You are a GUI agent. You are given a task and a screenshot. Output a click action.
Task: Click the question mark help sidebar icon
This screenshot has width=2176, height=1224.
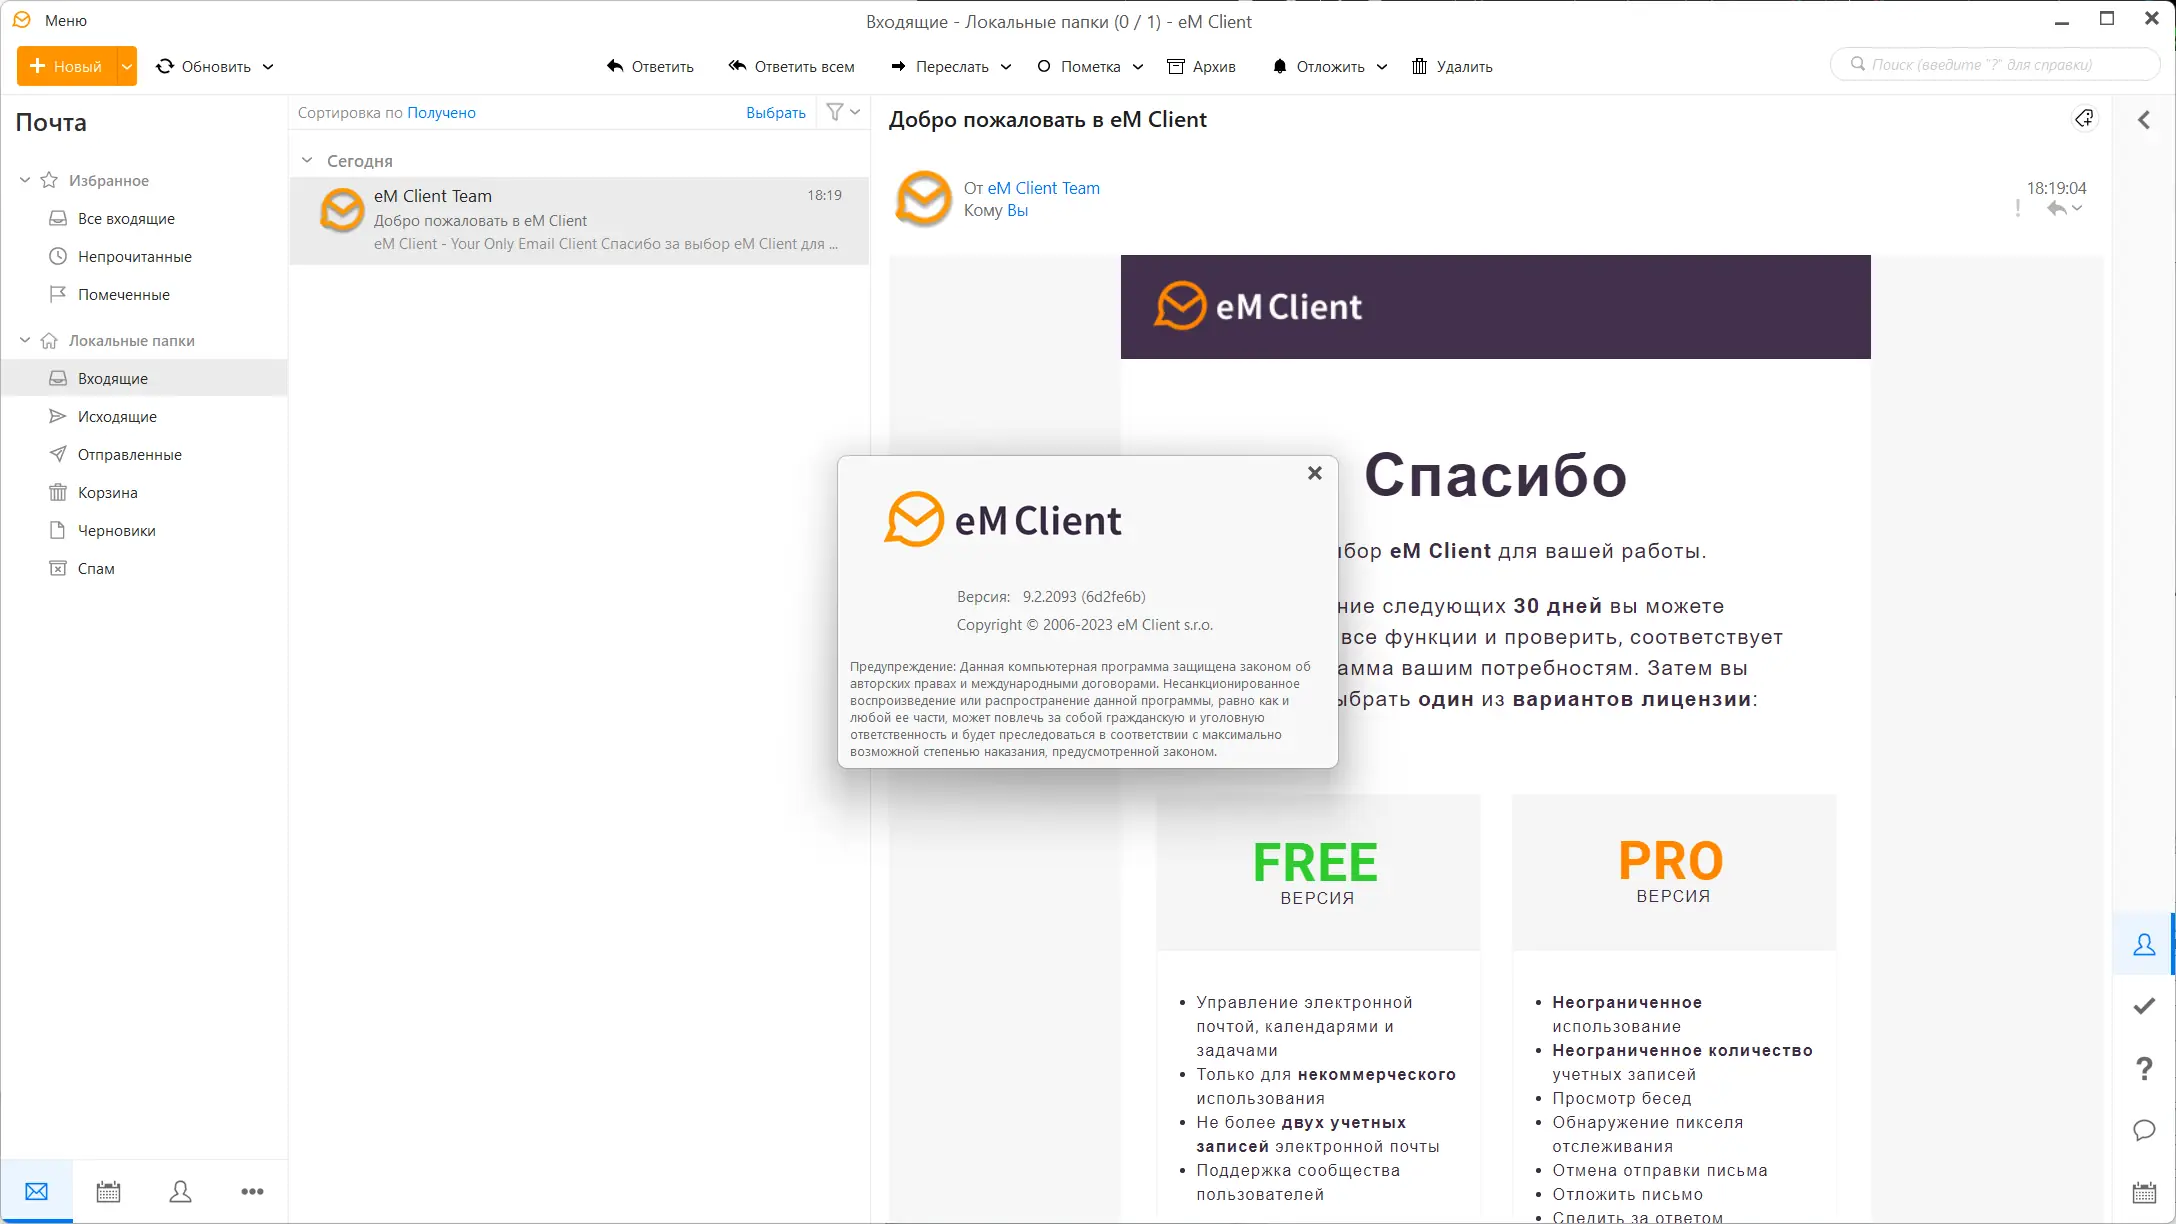(x=2144, y=1068)
